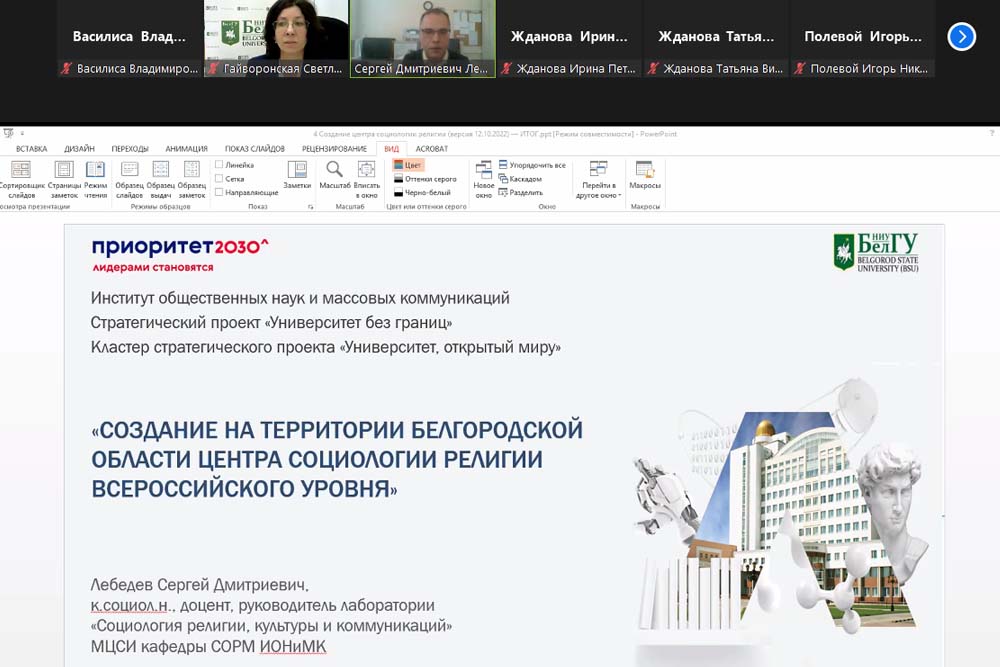This screenshot has height=667, width=1000.
Task: Open the Macros (Макросы) dropdown
Action: [x=645, y=174]
